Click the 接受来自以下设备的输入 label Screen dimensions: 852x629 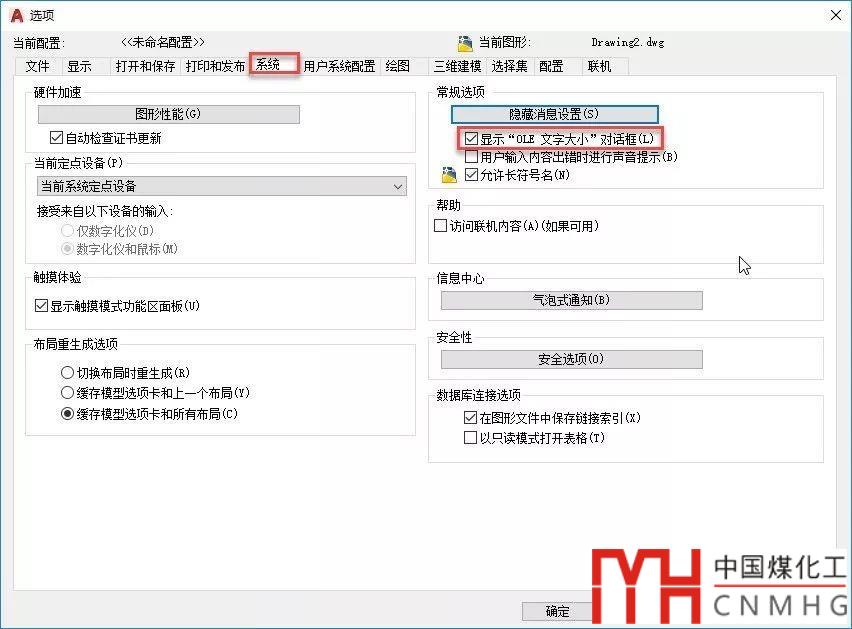click(104, 211)
